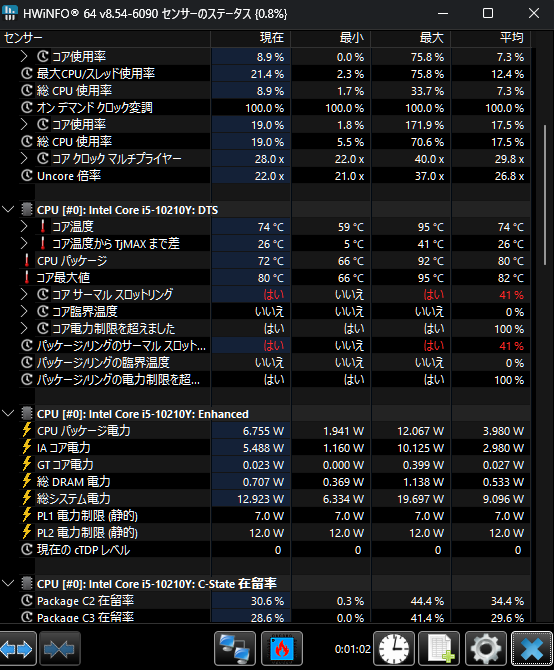Click the コア最大値 current value 80 °C
The image size is (554, 670).
(270, 278)
